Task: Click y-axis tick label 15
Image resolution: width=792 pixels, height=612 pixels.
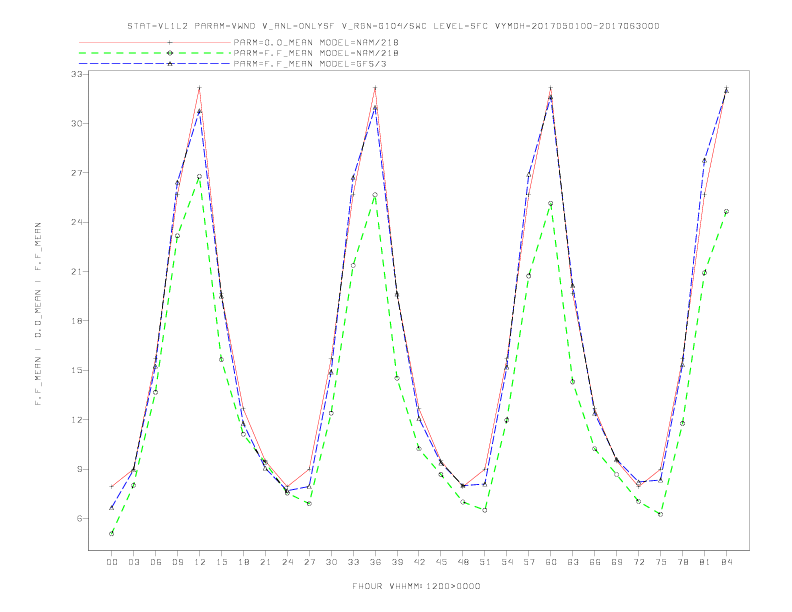Action: (x=77, y=370)
